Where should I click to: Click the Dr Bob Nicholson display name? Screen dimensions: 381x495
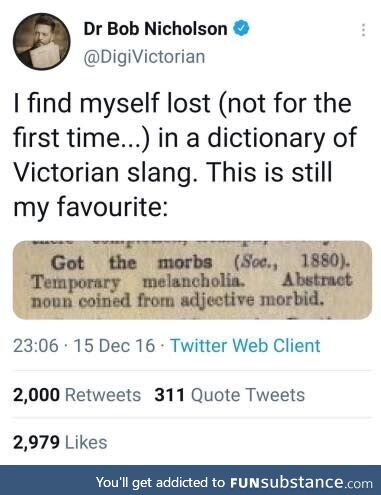[x=155, y=29]
